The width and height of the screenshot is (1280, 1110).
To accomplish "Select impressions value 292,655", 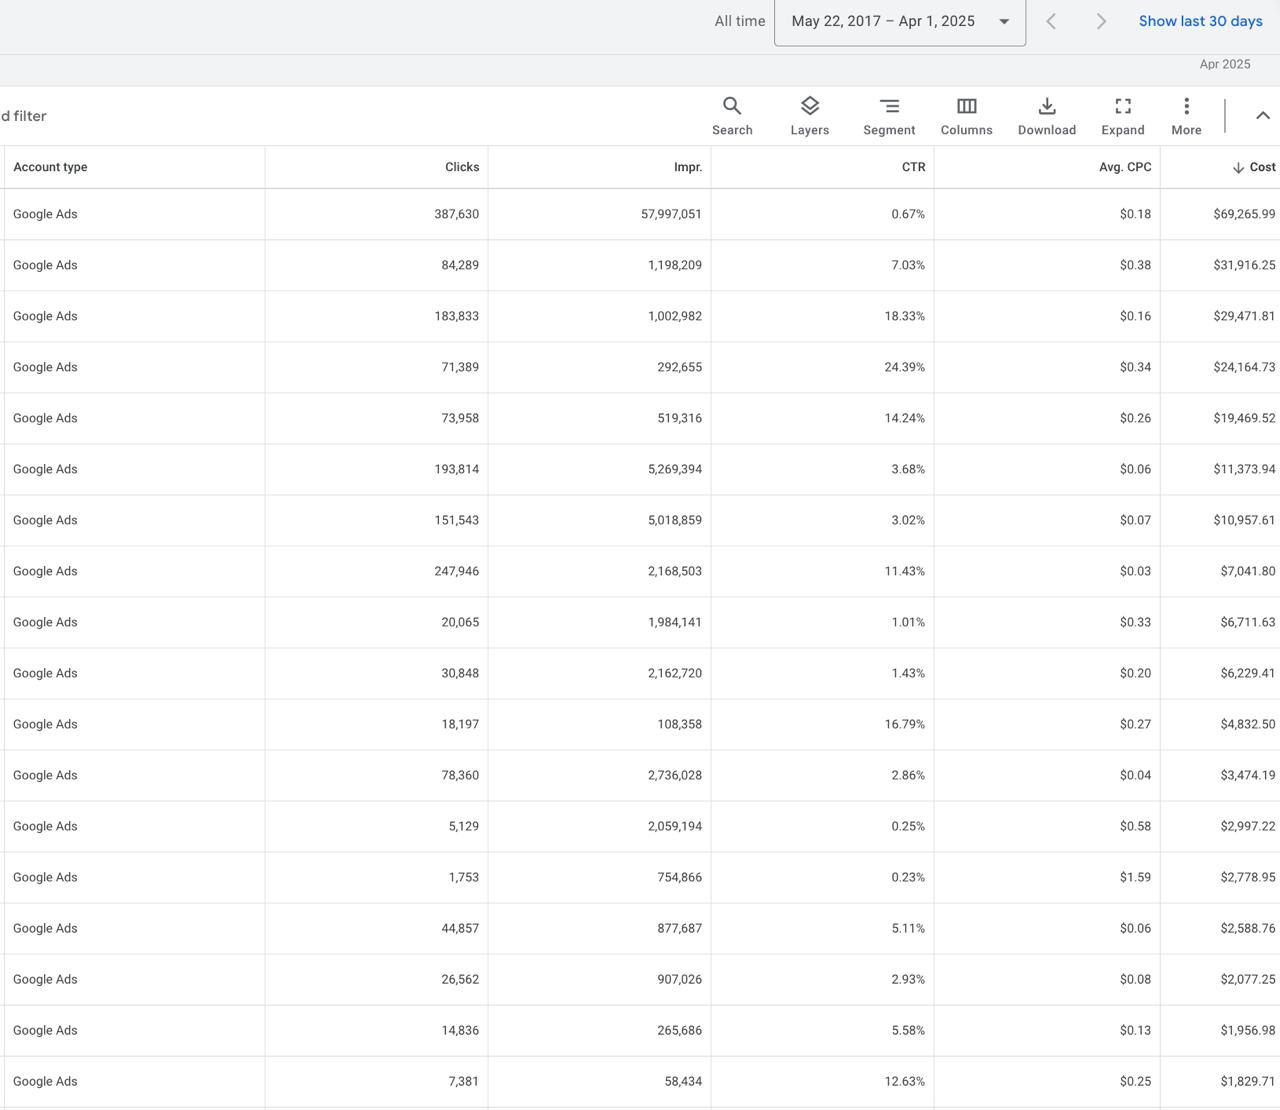I will tap(679, 367).
